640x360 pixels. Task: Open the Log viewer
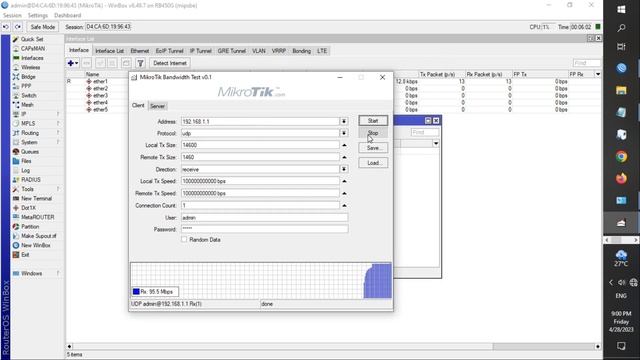coord(25,170)
